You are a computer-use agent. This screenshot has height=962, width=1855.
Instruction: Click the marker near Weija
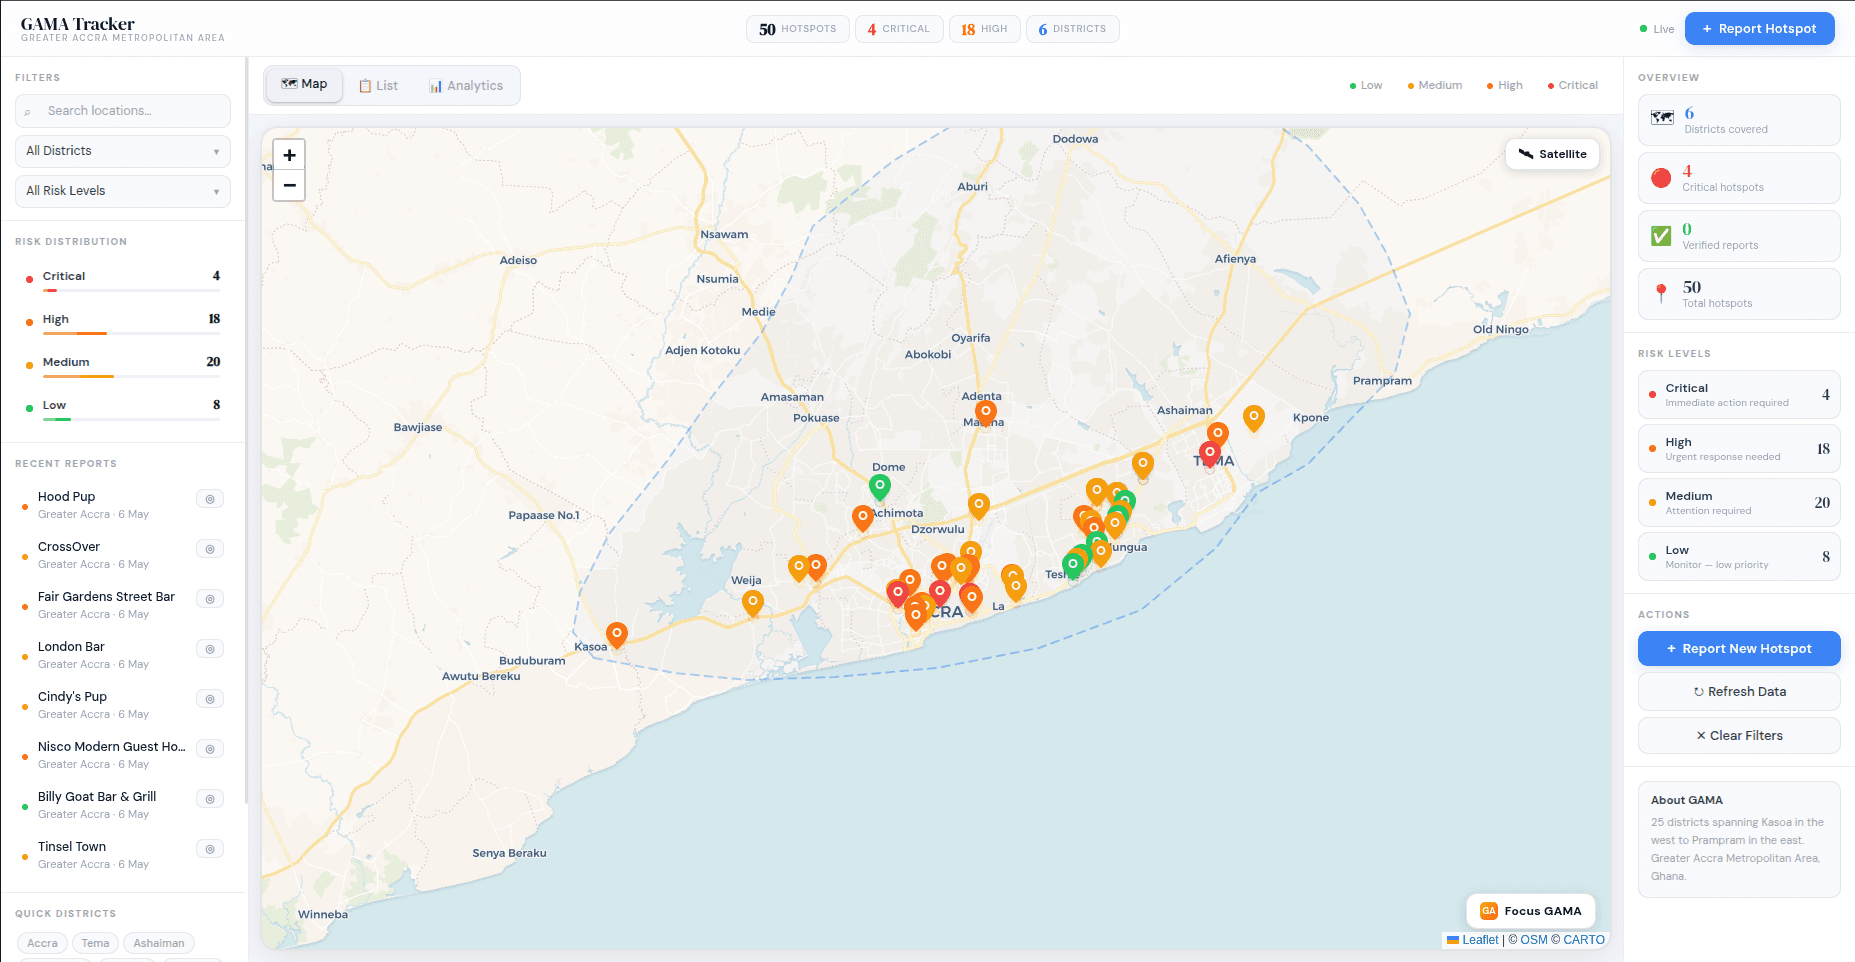tap(753, 603)
